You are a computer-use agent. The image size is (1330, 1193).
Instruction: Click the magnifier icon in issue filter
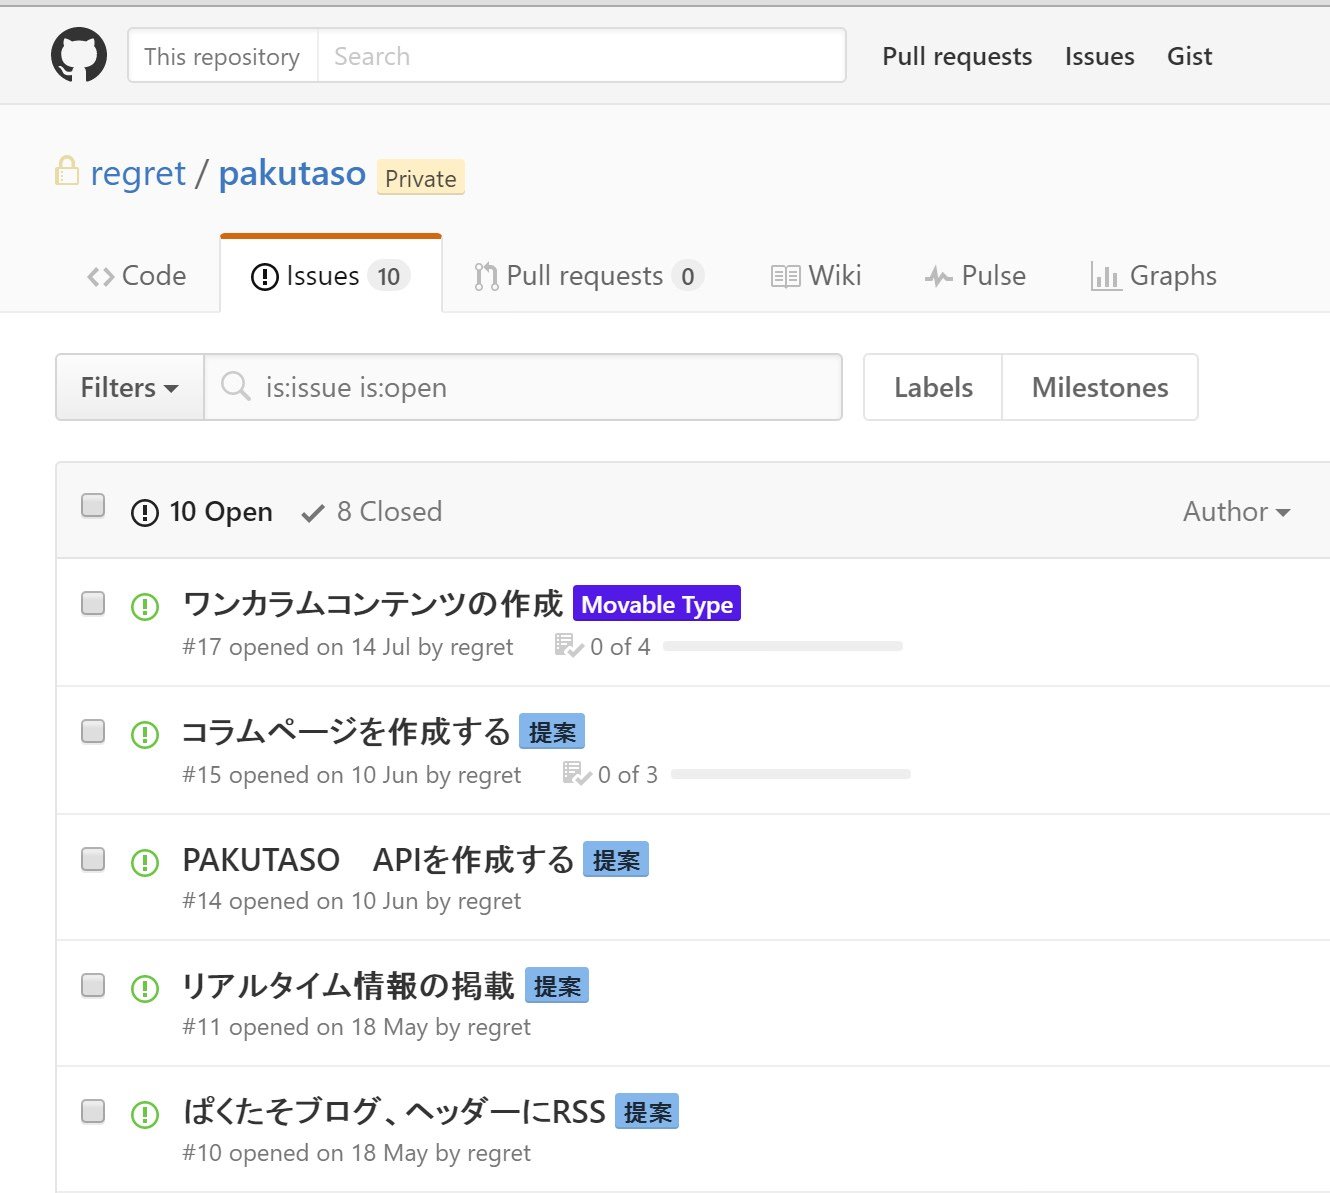[236, 387]
